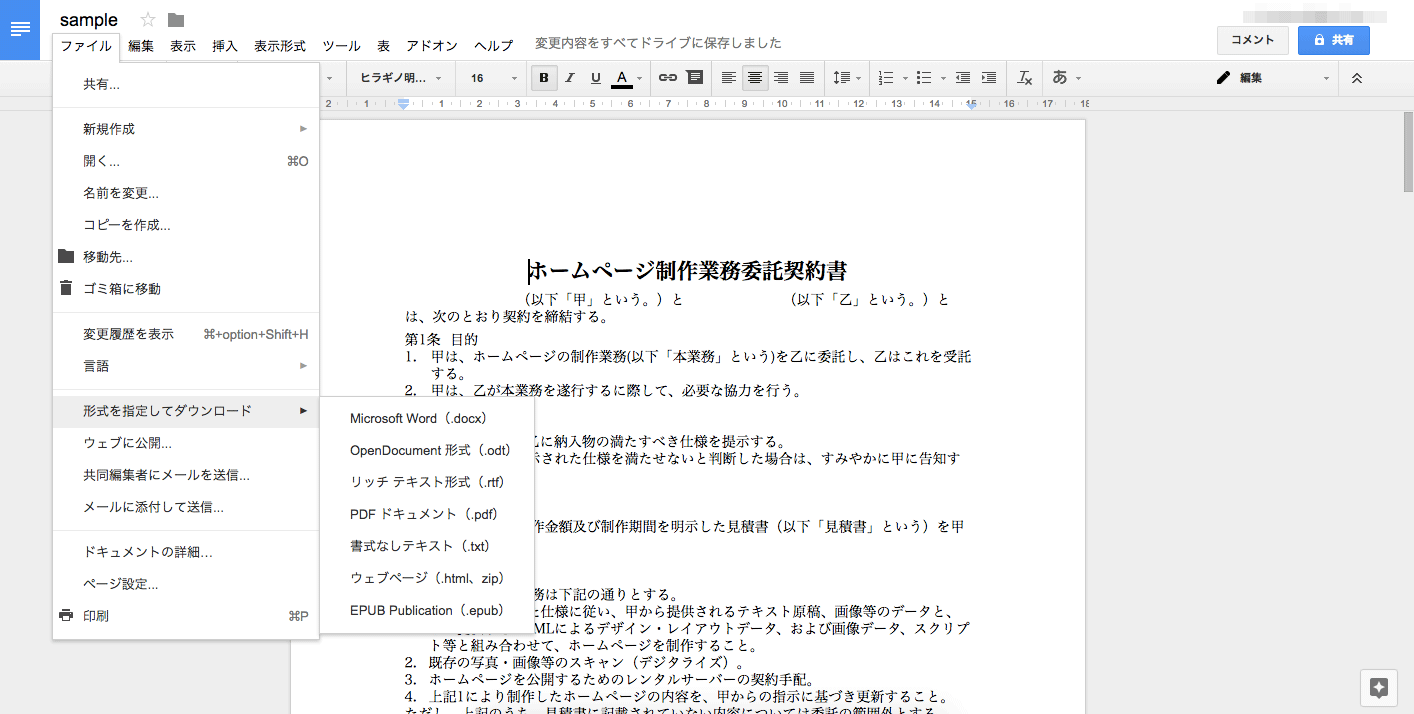Select 共有... in the File menu
The image size is (1414, 714).
pos(186,85)
